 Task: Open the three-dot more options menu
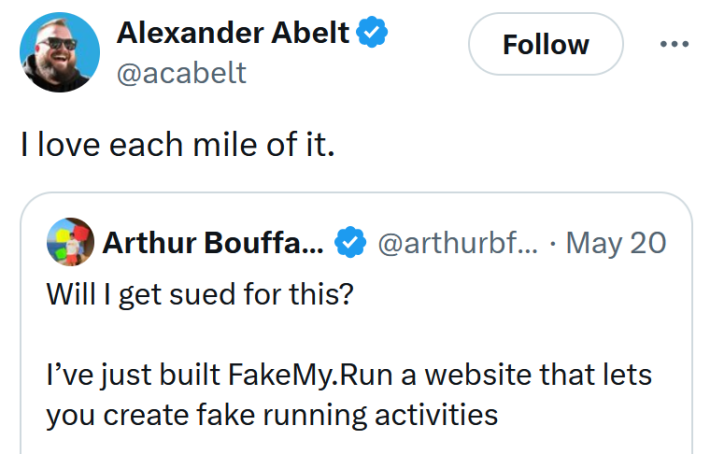(x=673, y=45)
